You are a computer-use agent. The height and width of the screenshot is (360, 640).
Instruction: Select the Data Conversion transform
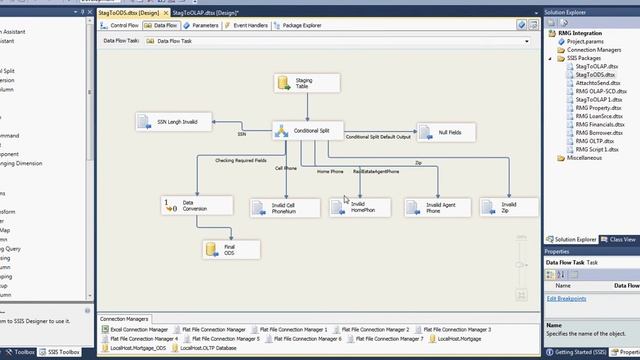(x=197, y=205)
